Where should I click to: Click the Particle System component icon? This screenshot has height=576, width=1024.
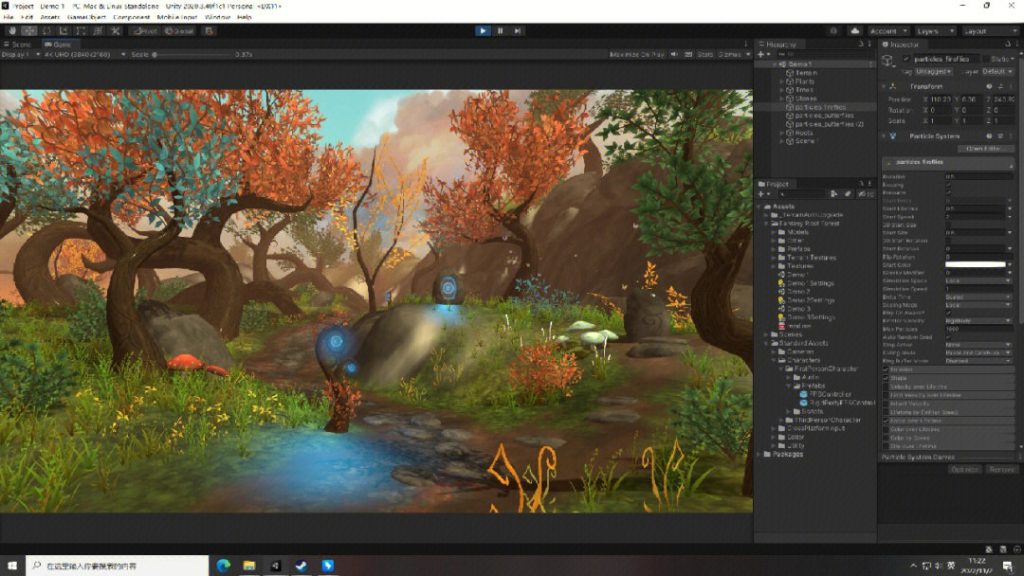point(893,136)
